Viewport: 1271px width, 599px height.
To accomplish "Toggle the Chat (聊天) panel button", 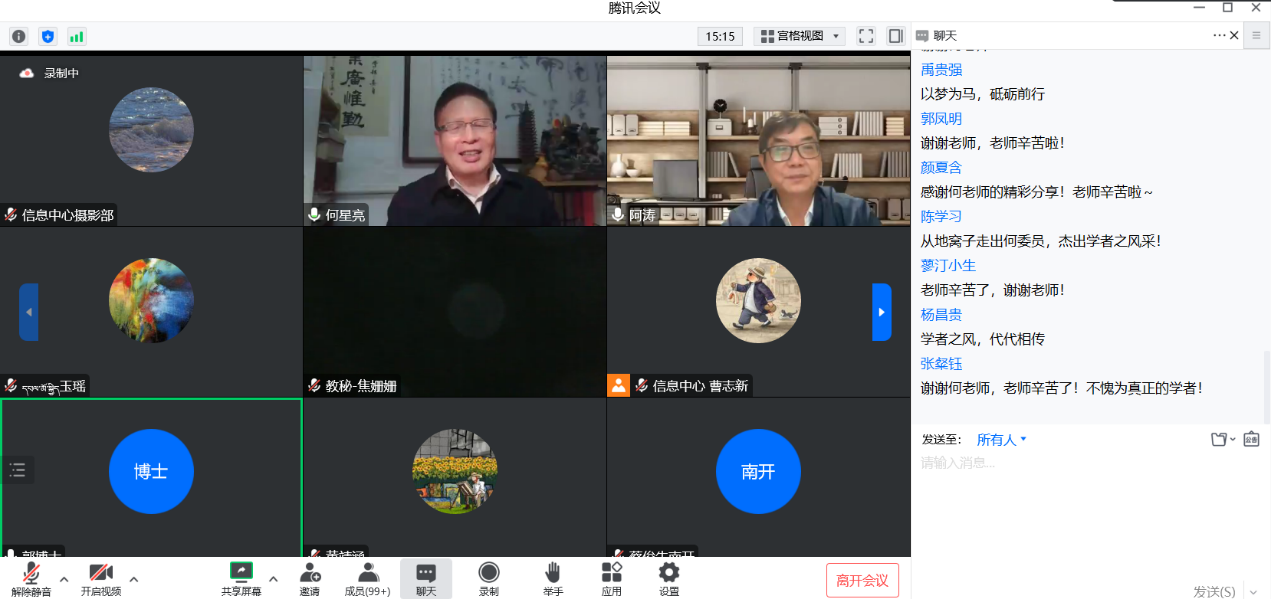I will tap(426, 578).
